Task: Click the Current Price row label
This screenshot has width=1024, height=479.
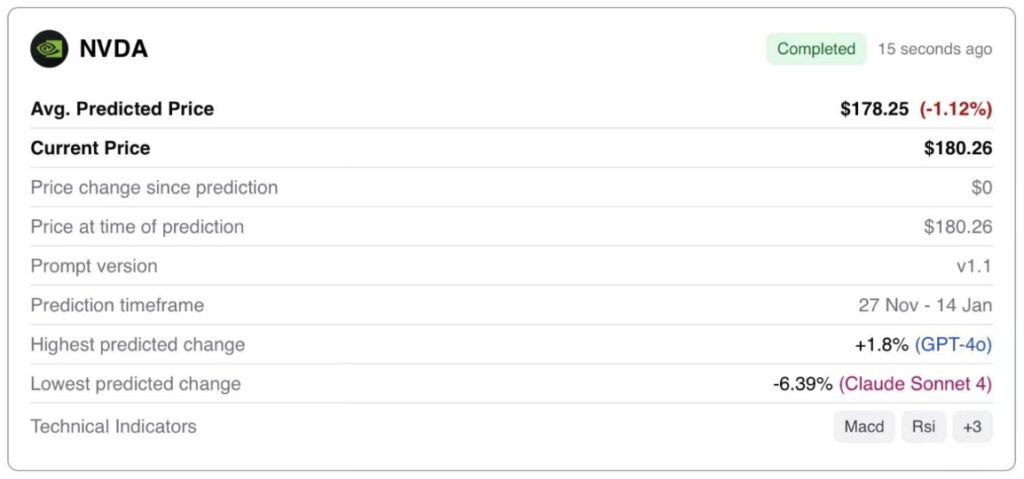Action: coord(90,148)
